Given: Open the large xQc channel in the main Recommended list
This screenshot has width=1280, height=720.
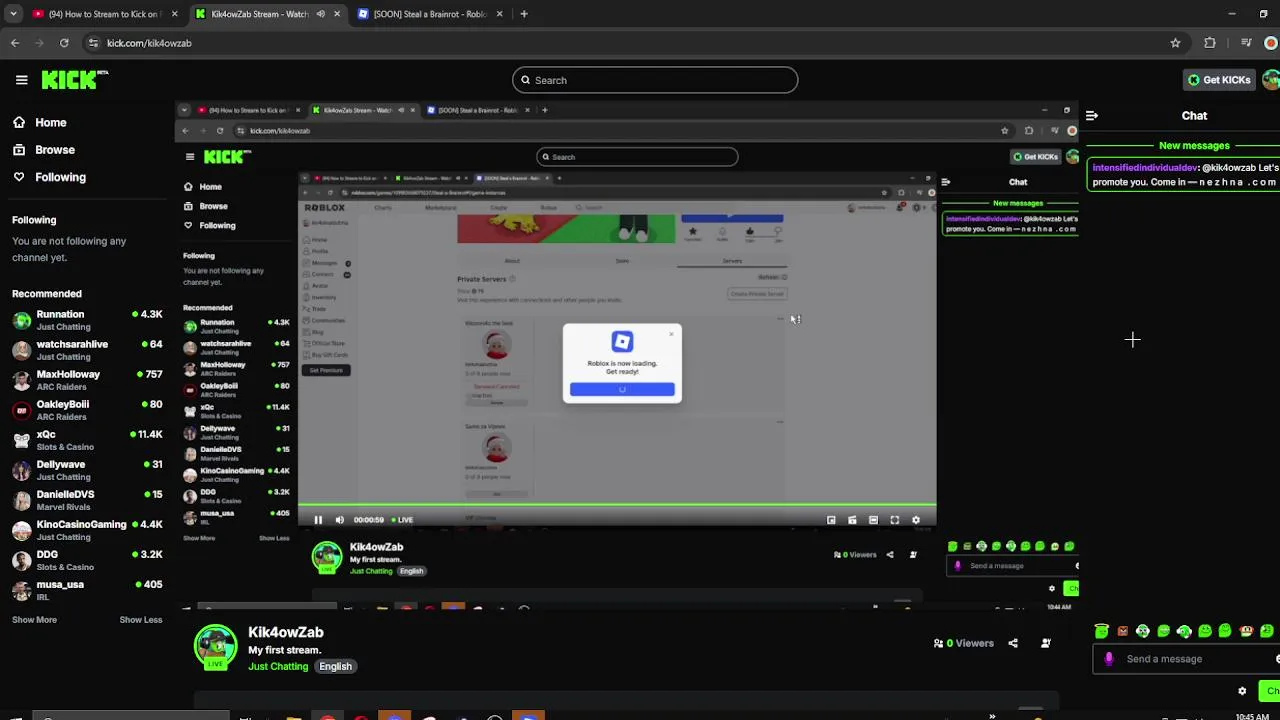Looking at the screenshot, I should pos(87,440).
